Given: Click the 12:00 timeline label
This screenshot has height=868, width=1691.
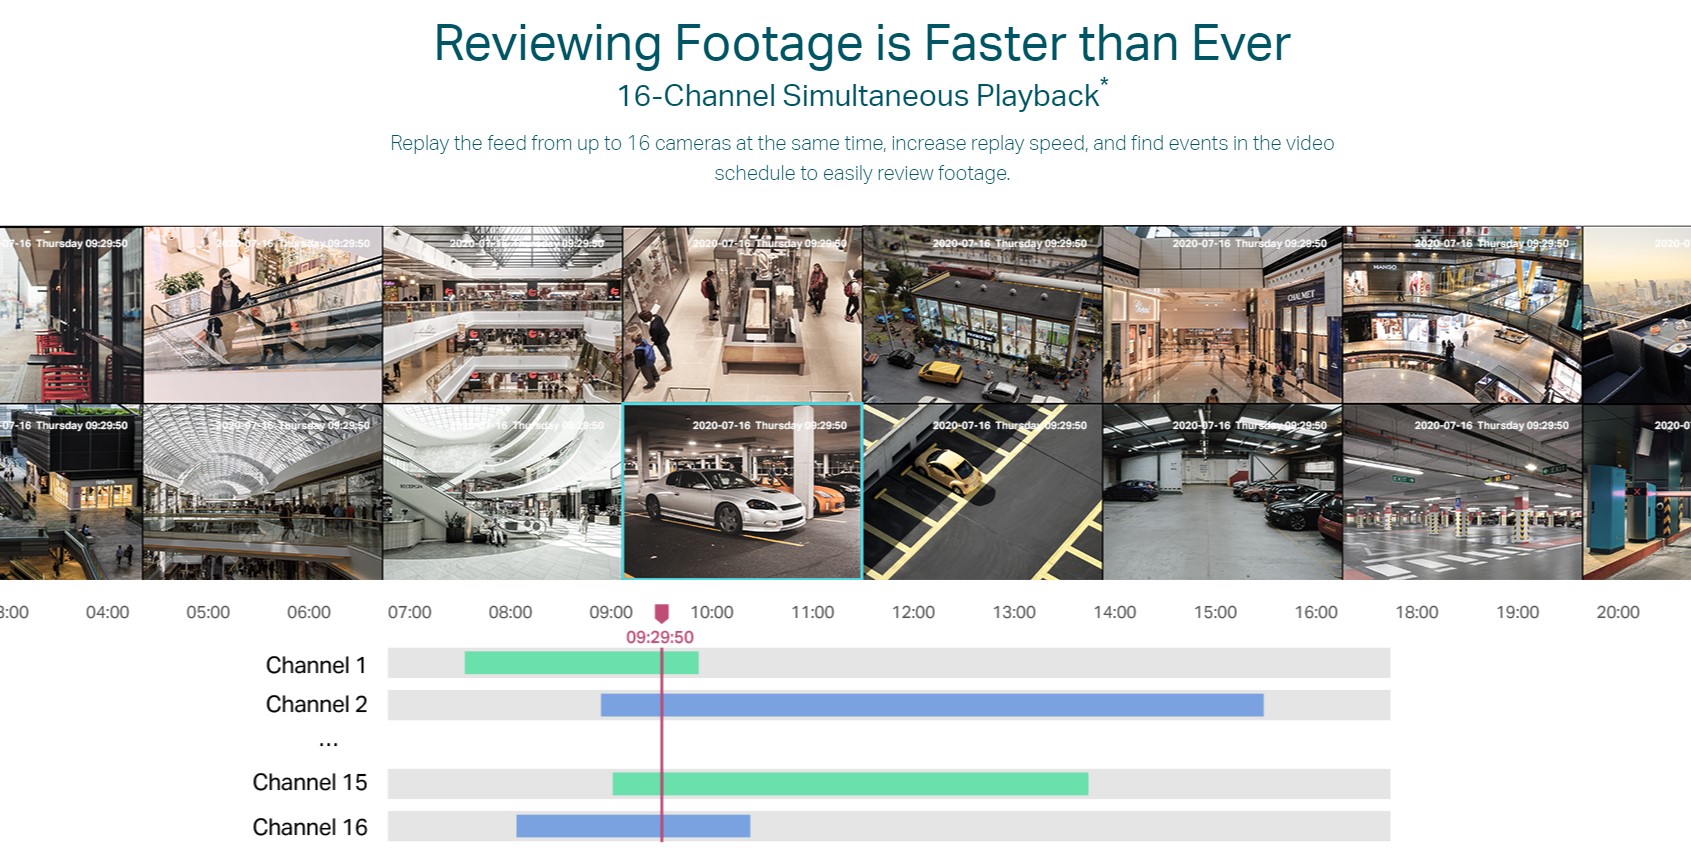Looking at the screenshot, I should pos(913,612).
